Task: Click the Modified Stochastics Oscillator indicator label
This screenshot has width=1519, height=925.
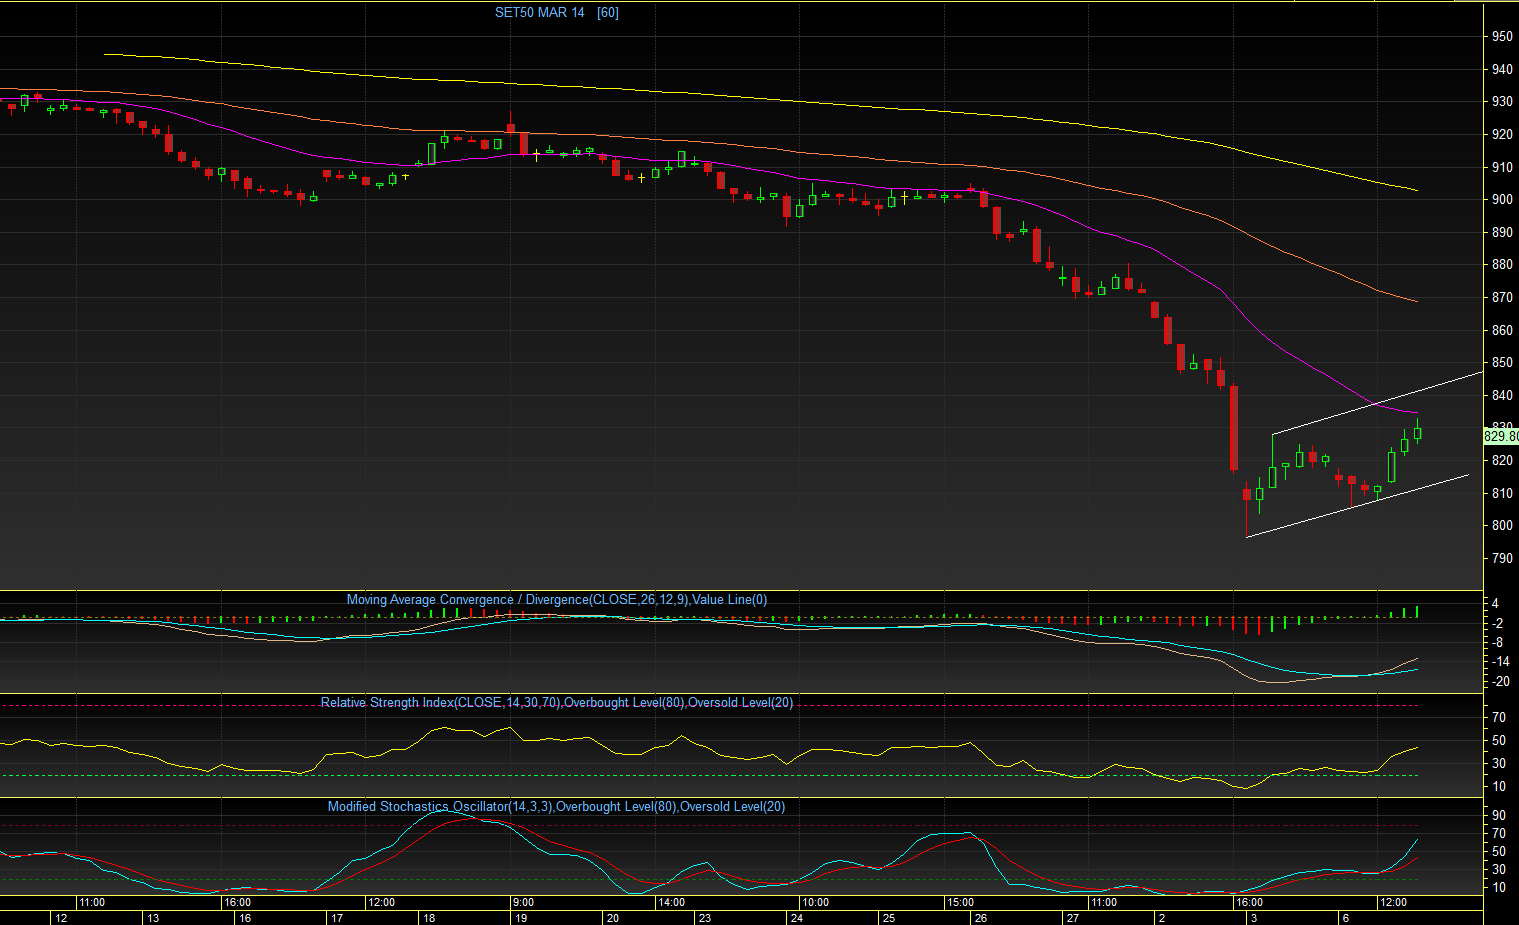Action: pyautogui.click(x=557, y=807)
